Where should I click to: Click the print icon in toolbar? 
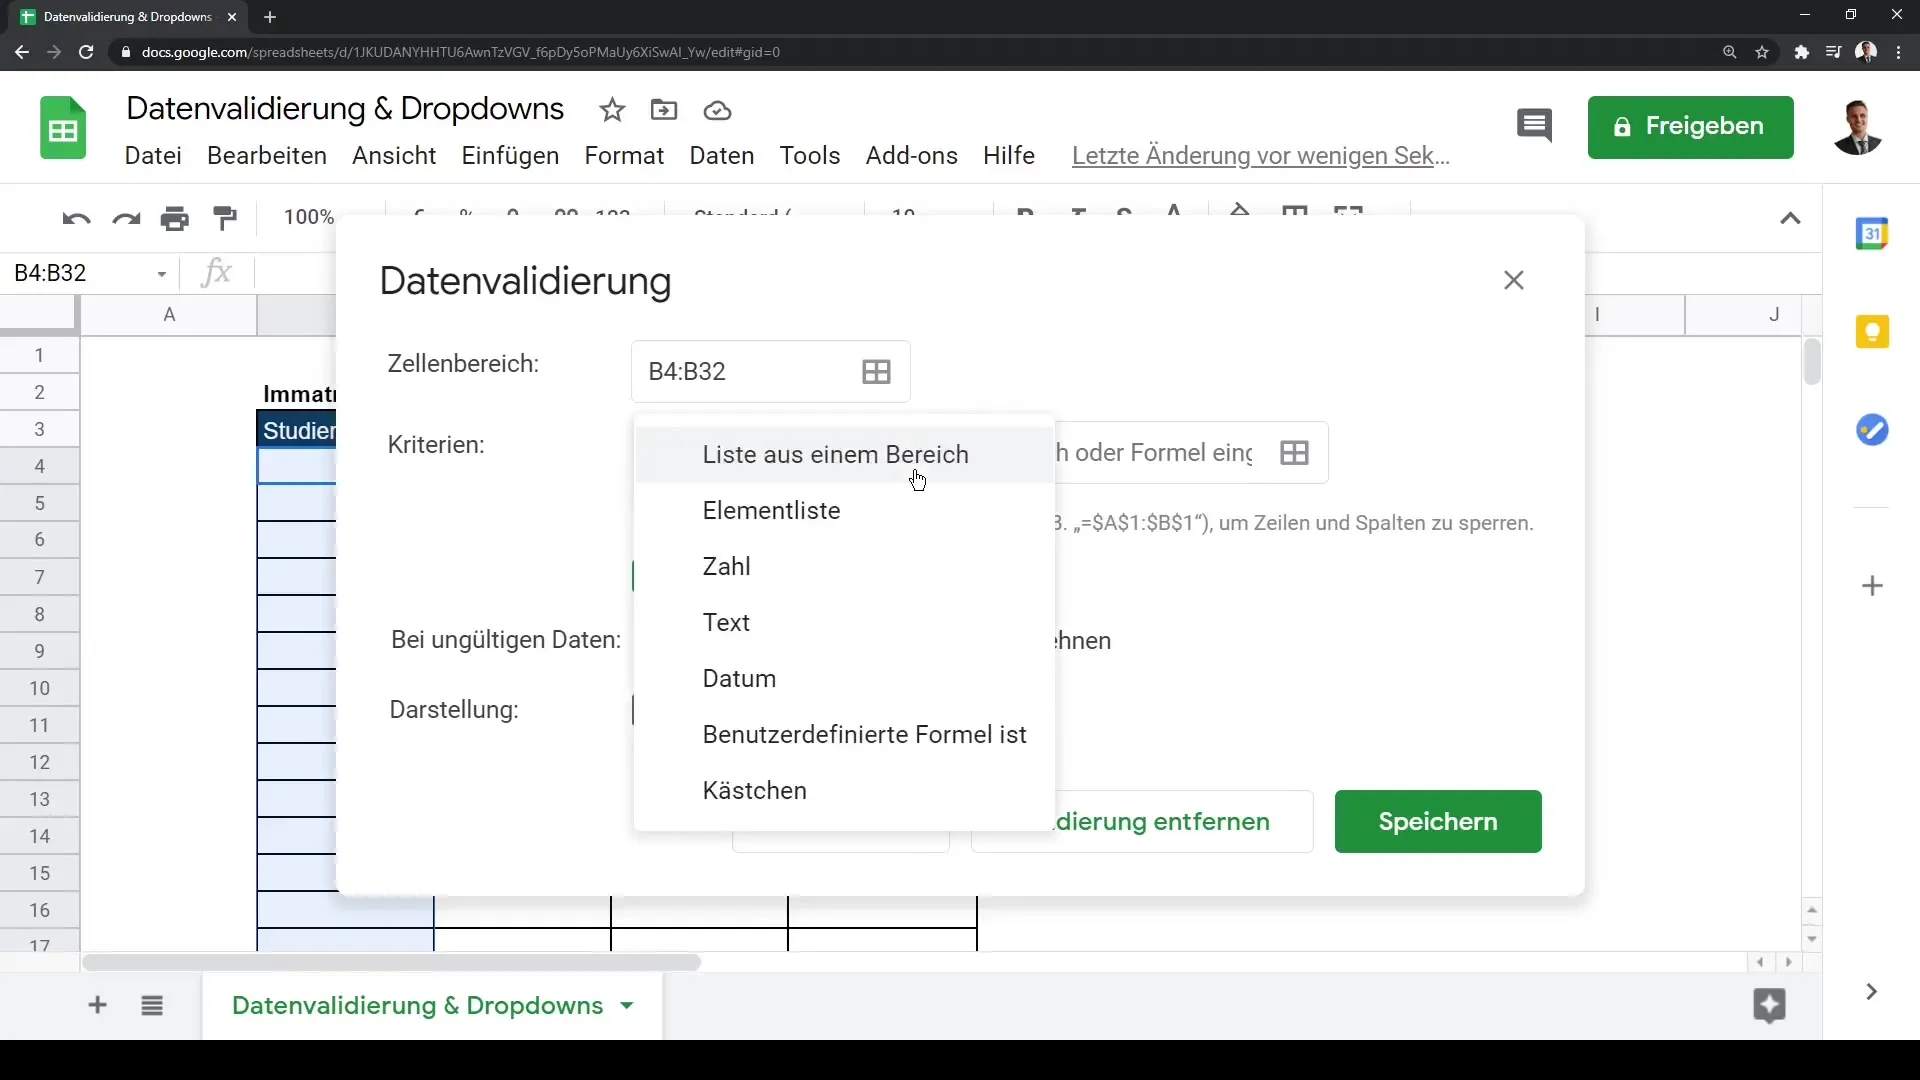point(175,218)
